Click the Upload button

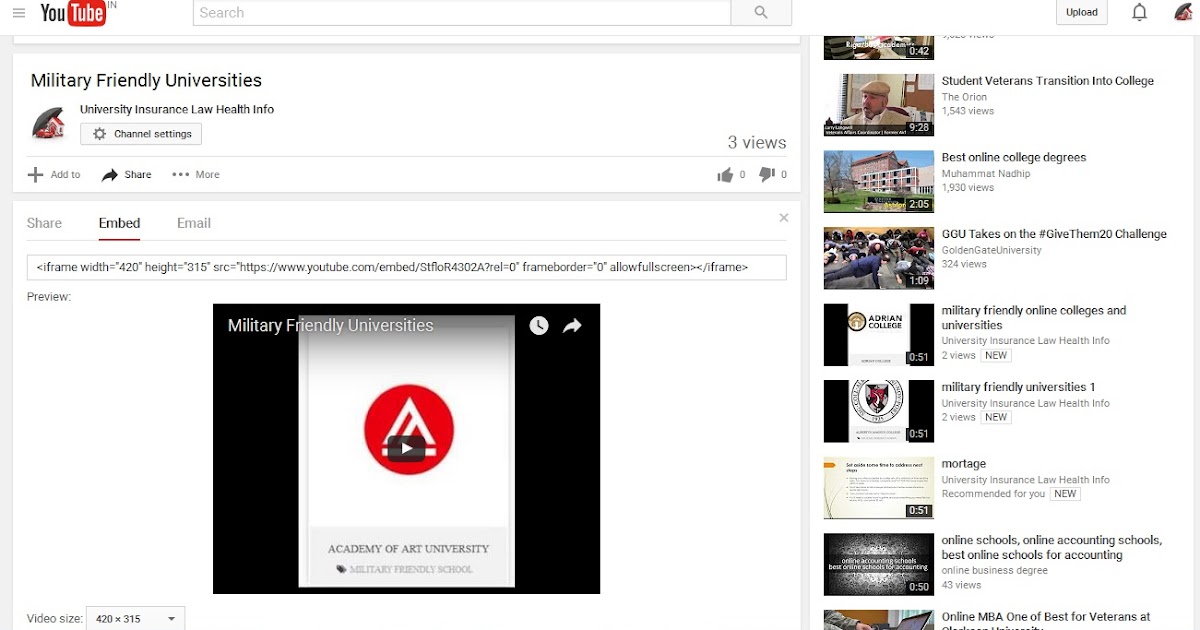tap(1081, 12)
